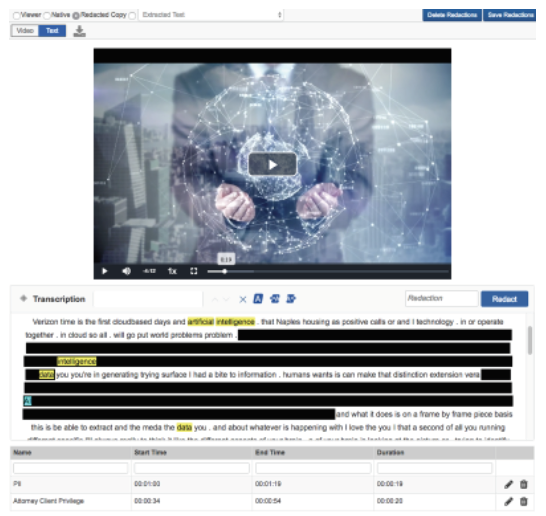Click the blue letter A transcription icon
546x516 pixels.
[258, 299]
